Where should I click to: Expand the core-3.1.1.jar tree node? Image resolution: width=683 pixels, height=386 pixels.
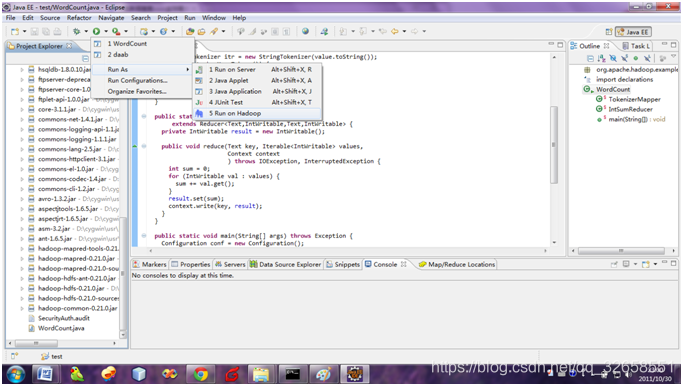(x=22, y=109)
